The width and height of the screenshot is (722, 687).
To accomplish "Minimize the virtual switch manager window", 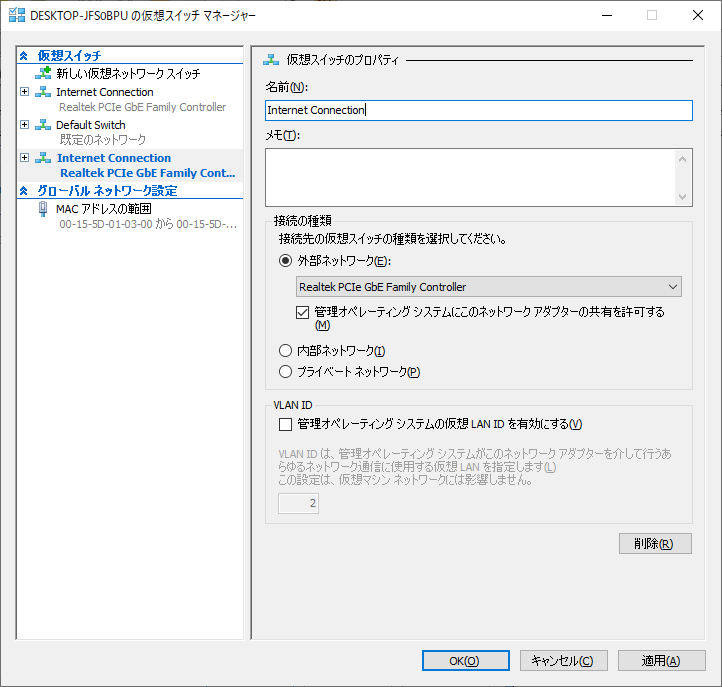I will pyautogui.click(x=607, y=15).
